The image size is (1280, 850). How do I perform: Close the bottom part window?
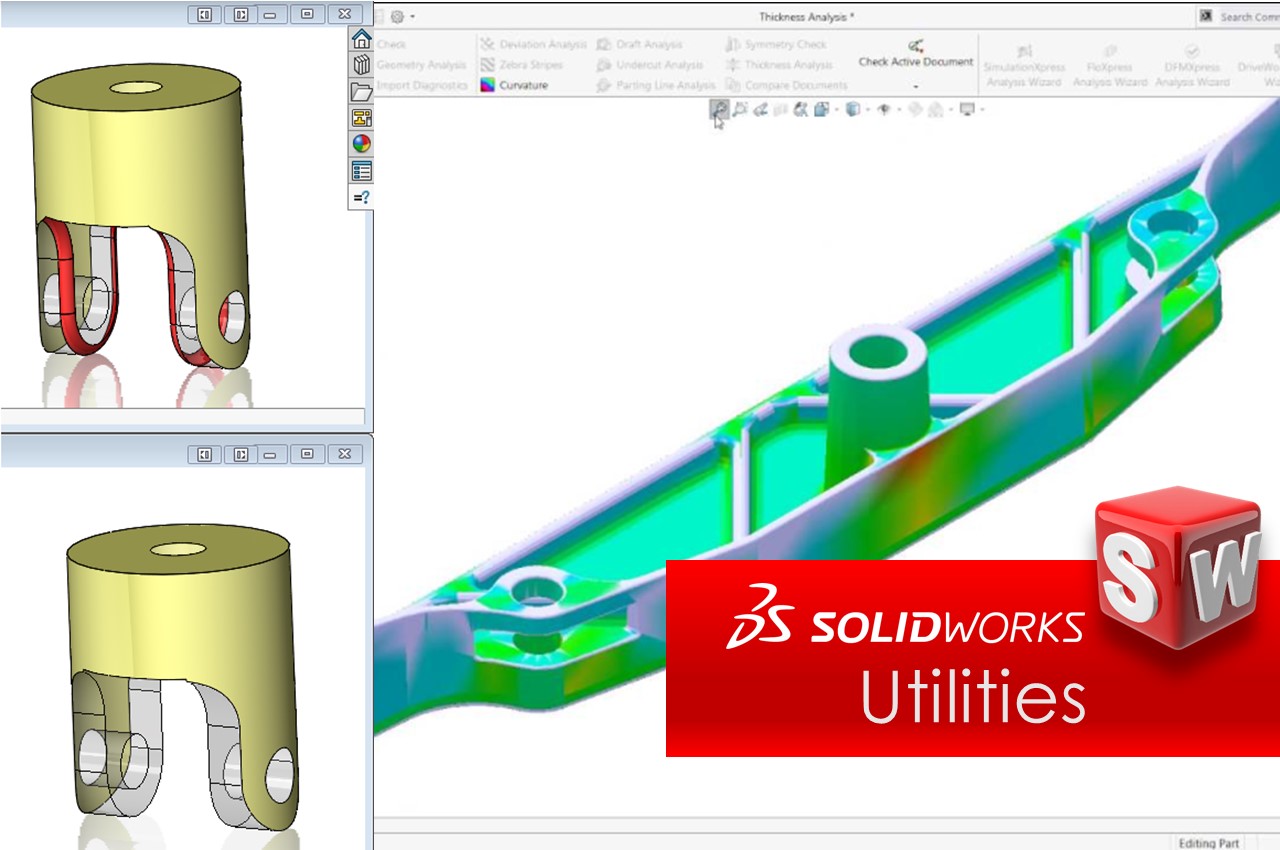(344, 454)
